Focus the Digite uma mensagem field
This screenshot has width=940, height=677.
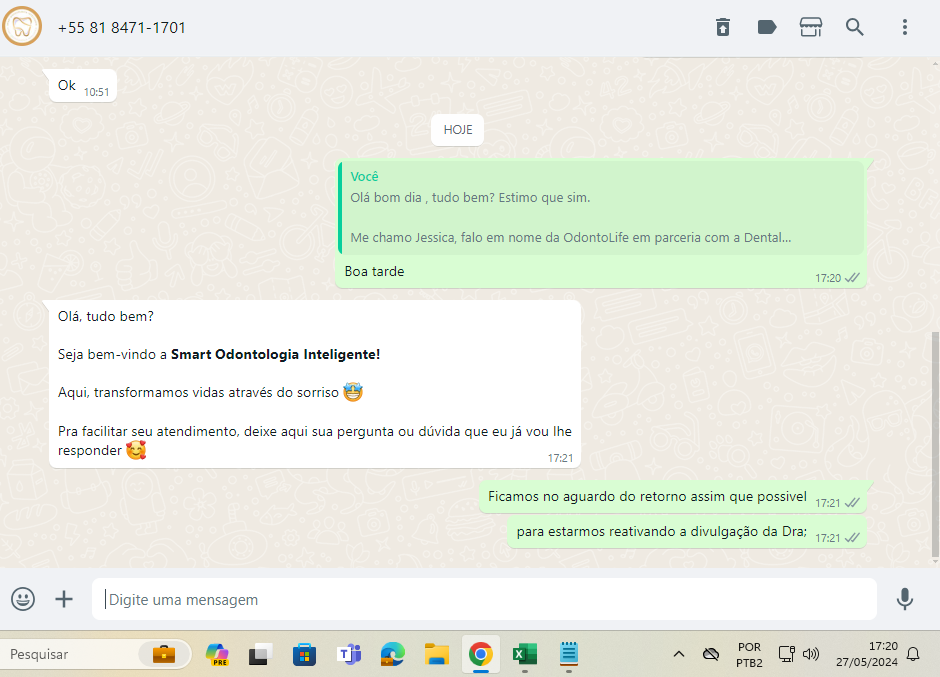coord(484,599)
